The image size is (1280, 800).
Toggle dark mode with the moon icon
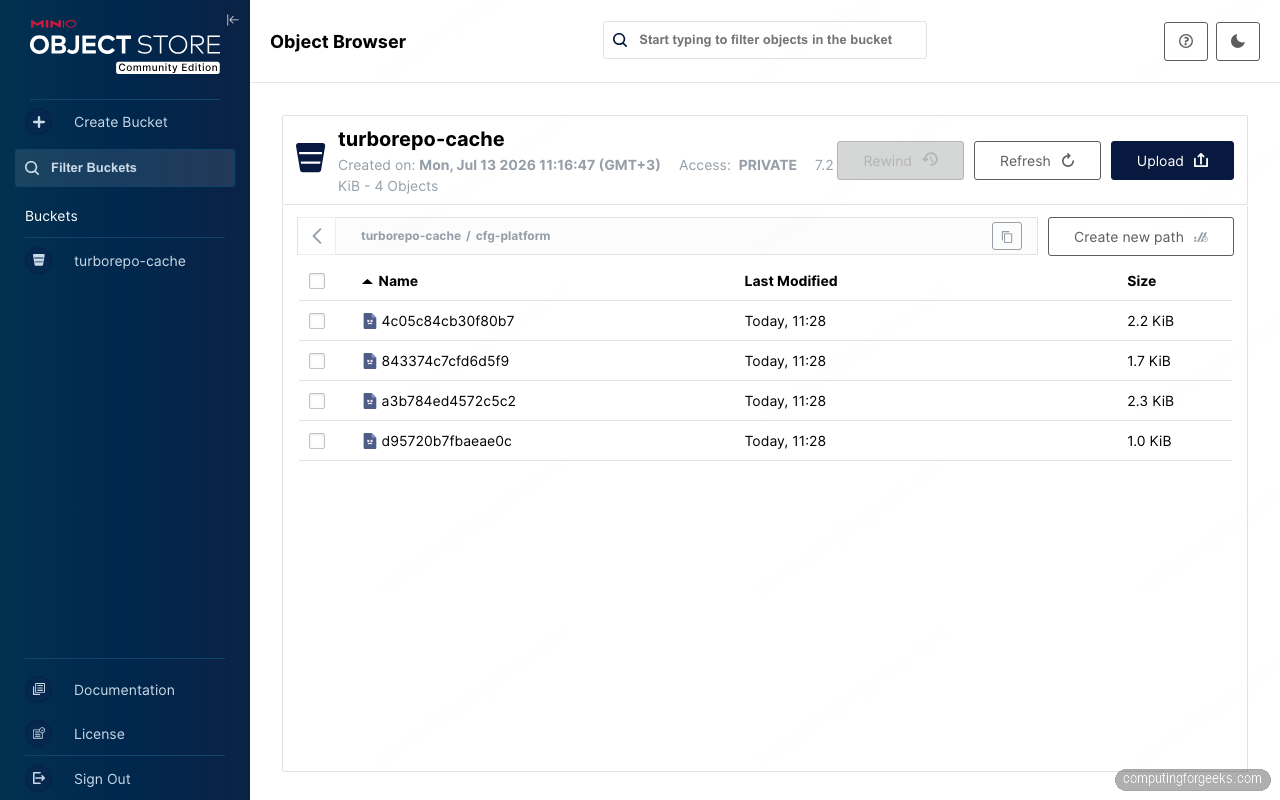point(1238,41)
